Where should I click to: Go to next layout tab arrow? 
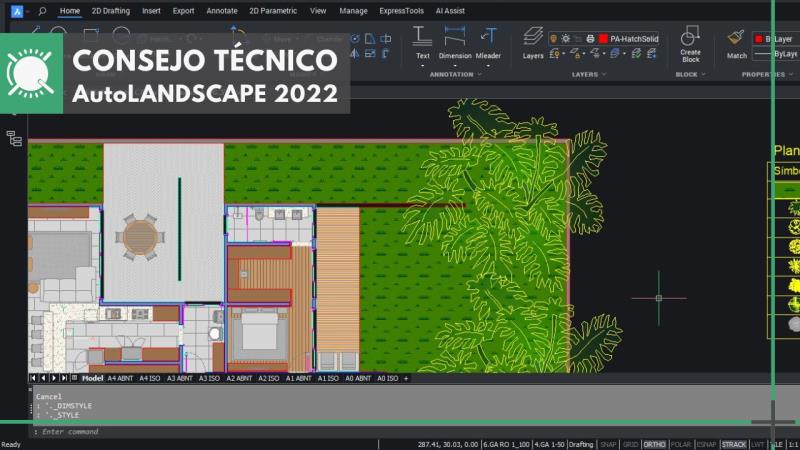pos(54,378)
